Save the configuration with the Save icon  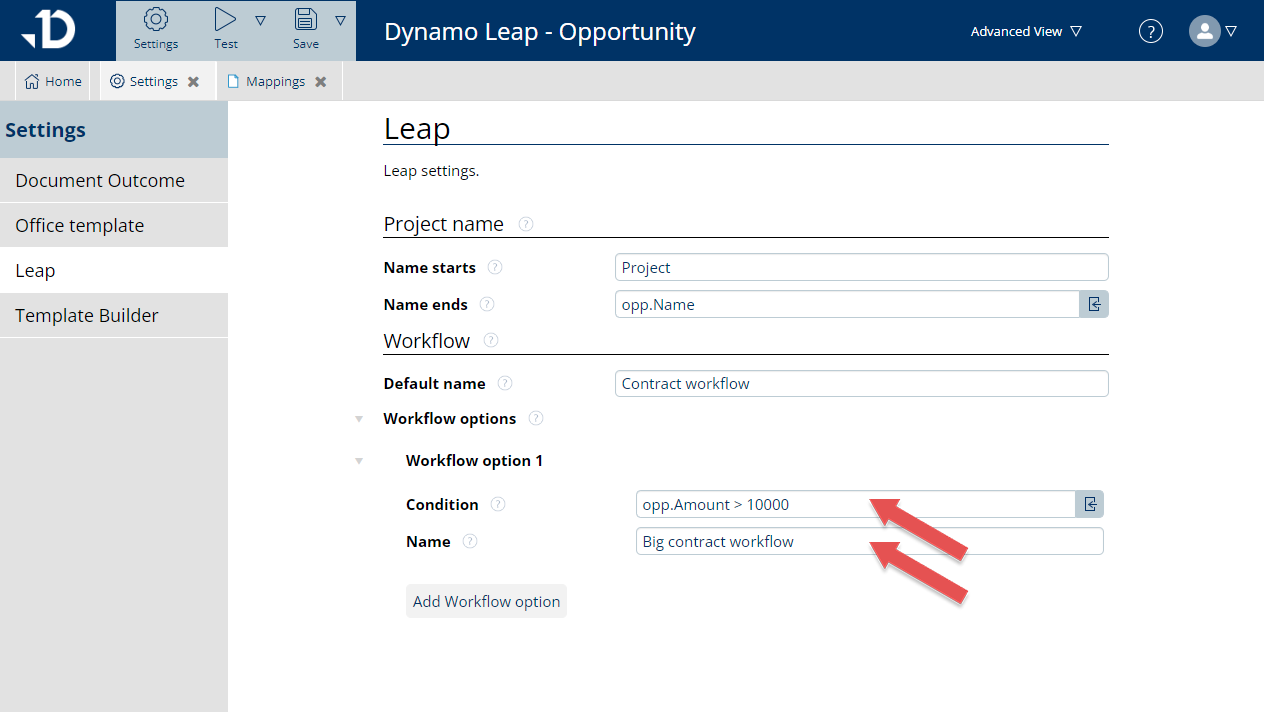tap(305, 20)
